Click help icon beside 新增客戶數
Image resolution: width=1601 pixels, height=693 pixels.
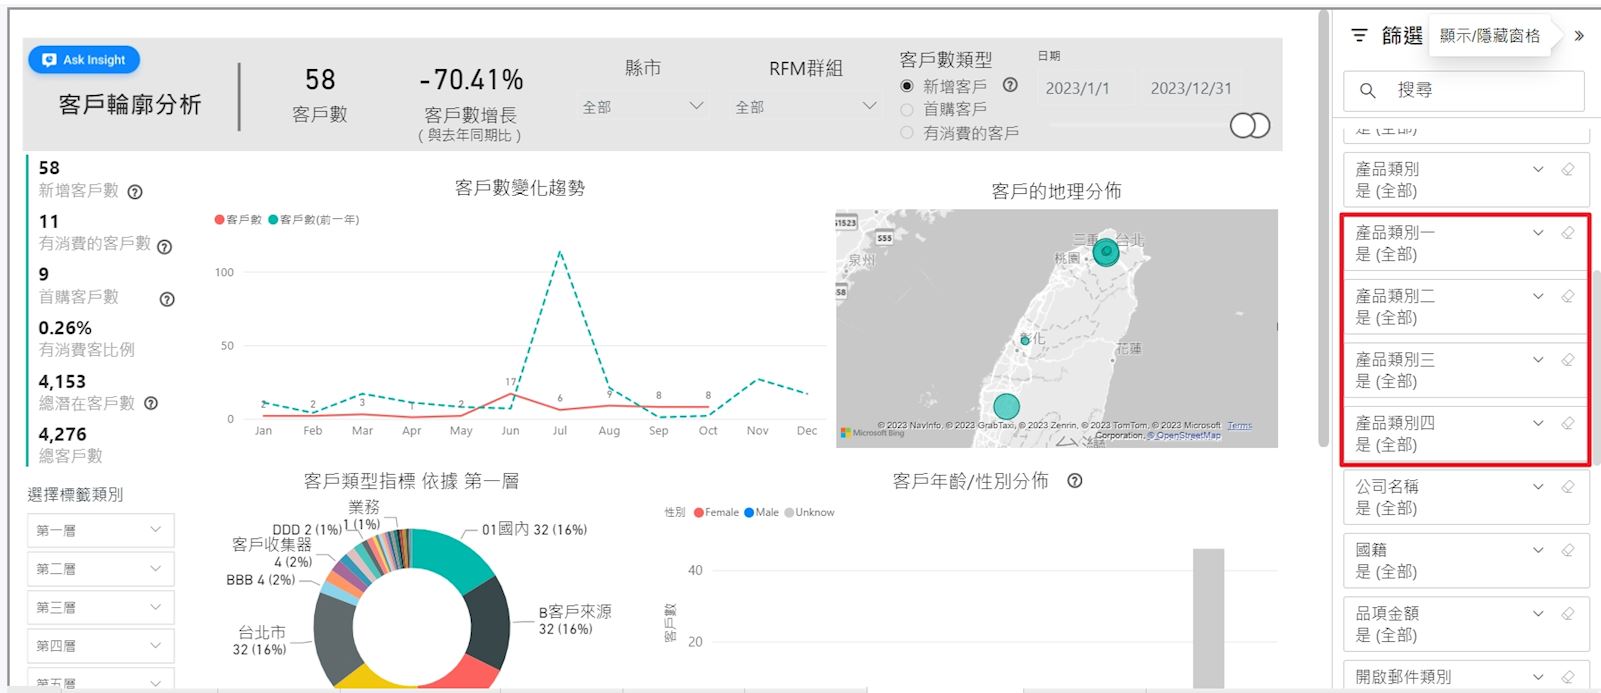pos(135,192)
